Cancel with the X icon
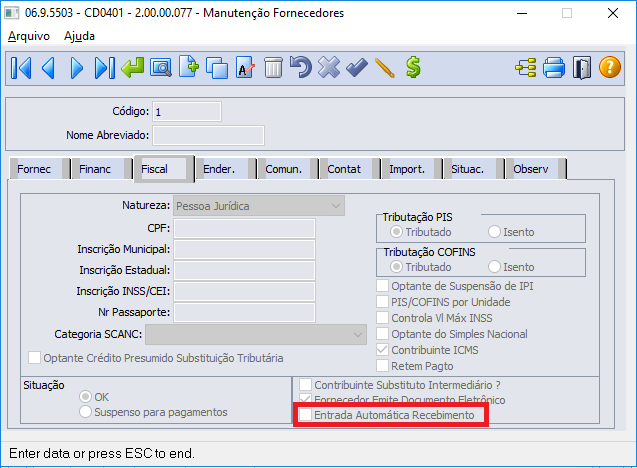This screenshot has height=468, width=637. pyautogui.click(x=329, y=67)
